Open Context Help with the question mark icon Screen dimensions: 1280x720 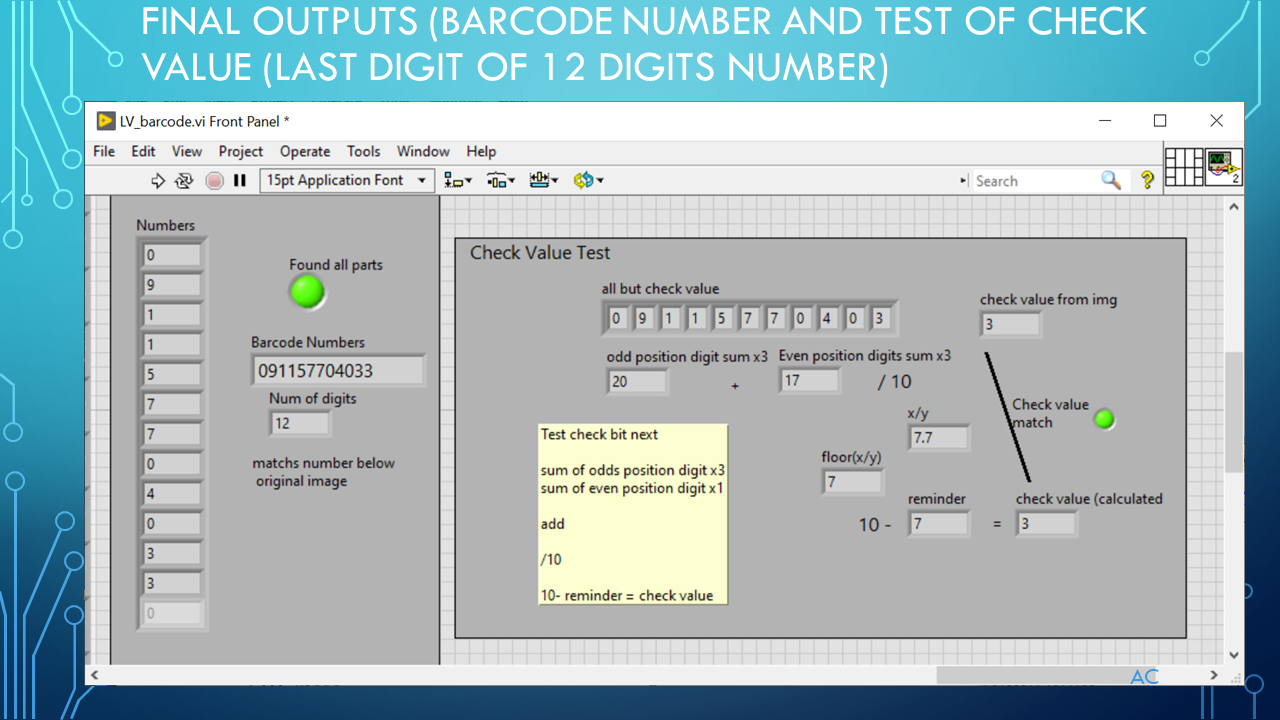[1147, 180]
